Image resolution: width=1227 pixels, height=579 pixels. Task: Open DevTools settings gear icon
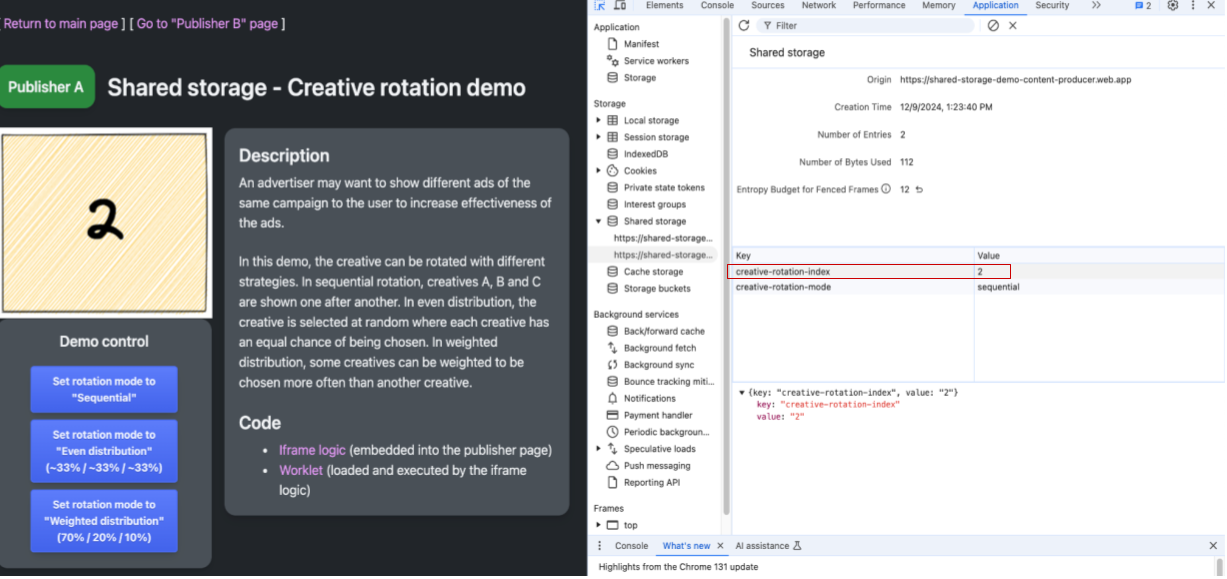click(1173, 7)
